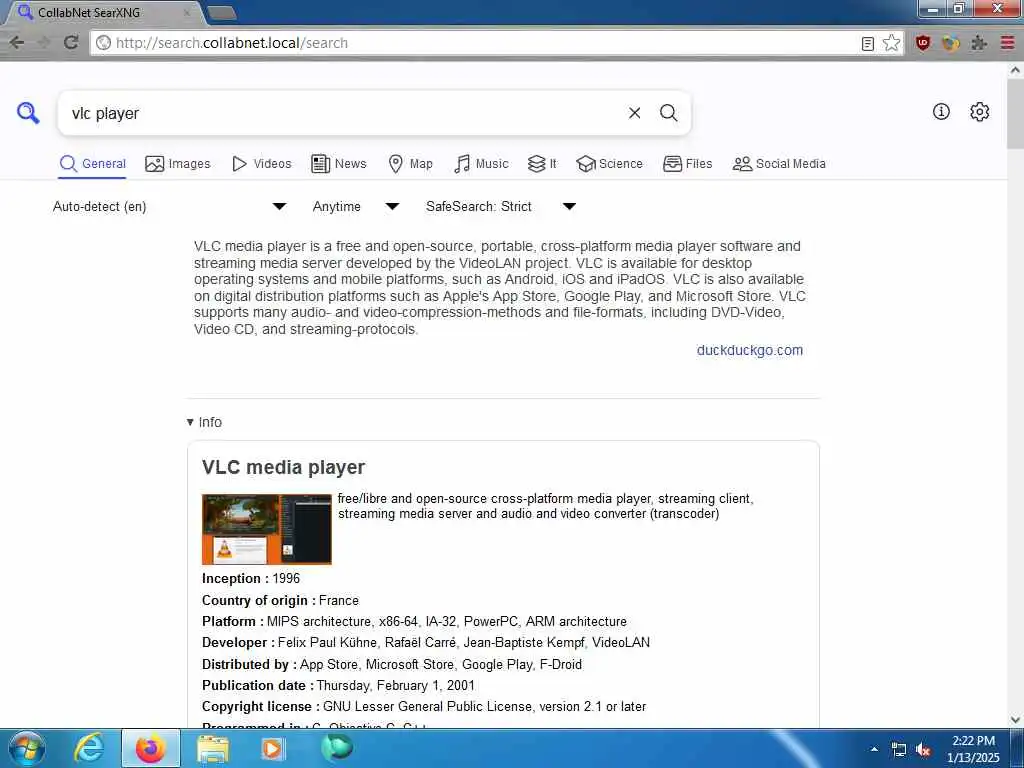Reload the page
1024x768 pixels.
(x=71, y=43)
